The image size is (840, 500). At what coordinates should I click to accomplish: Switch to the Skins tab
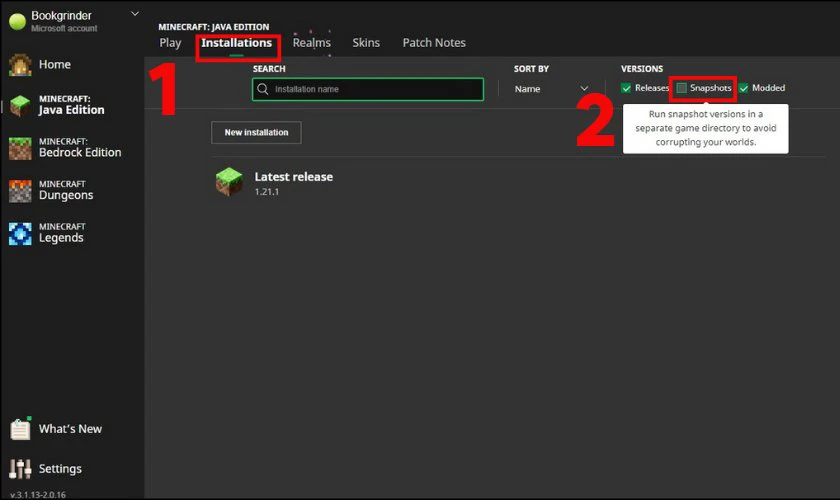pos(366,43)
